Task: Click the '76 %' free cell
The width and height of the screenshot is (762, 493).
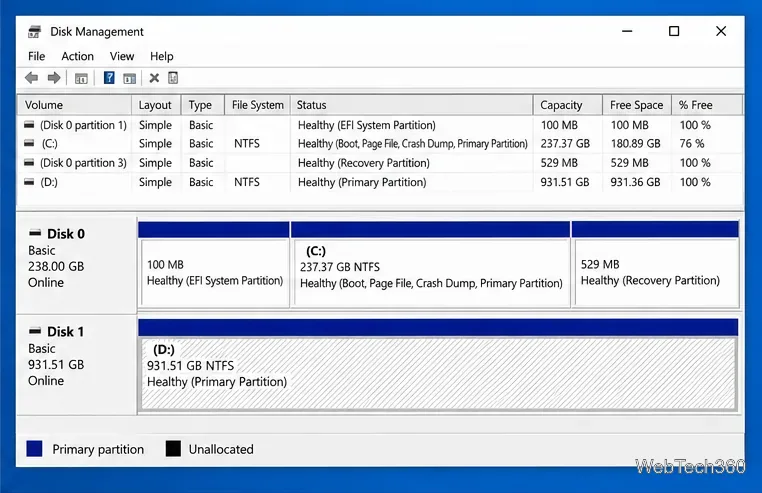Action: point(692,143)
